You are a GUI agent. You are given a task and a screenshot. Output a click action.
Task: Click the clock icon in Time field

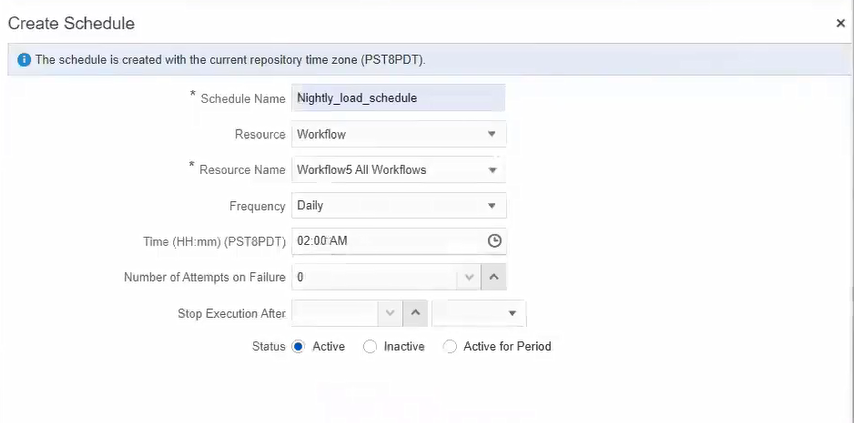pyautogui.click(x=493, y=241)
